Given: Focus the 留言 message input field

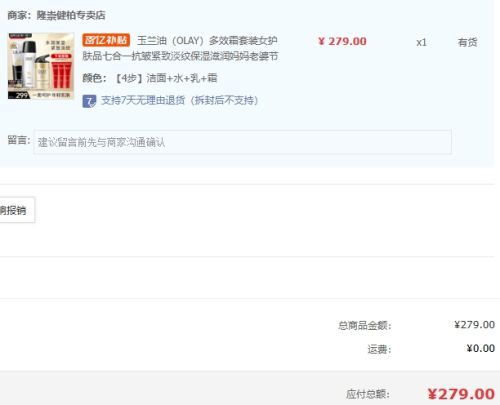Looking at the screenshot, I should coord(242,142).
